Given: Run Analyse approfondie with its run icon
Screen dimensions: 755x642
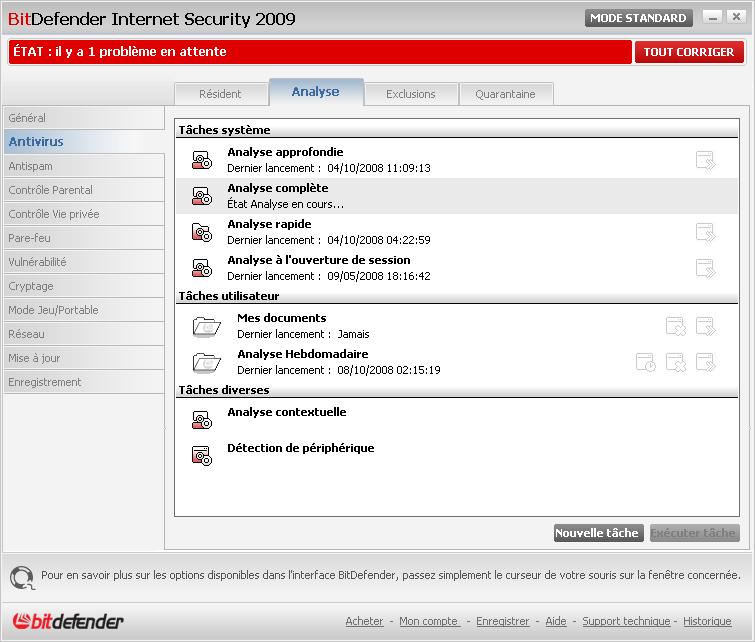Looking at the screenshot, I should 705,160.
